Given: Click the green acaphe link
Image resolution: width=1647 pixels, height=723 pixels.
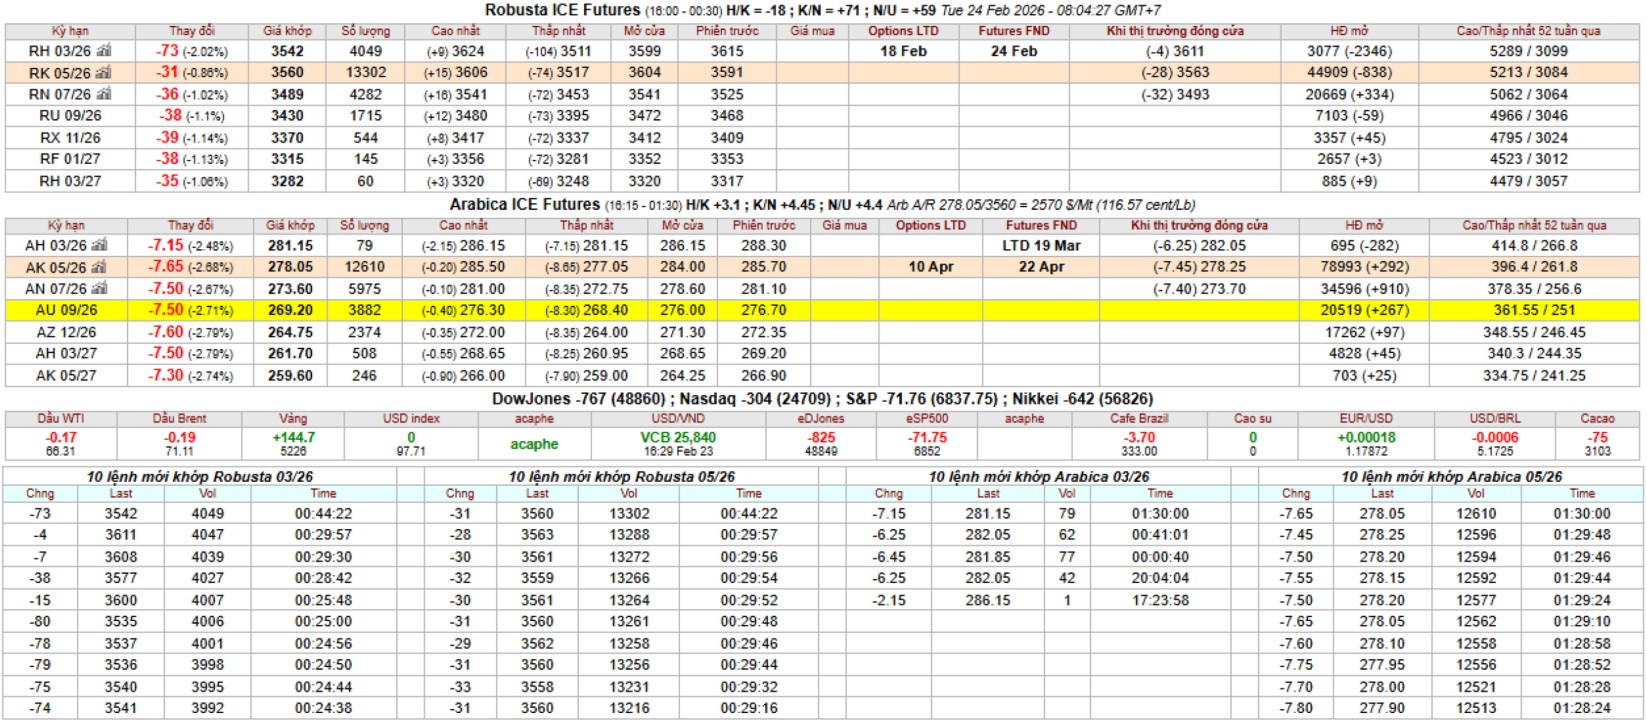Looking at the screenshot, I should point(534,444).
